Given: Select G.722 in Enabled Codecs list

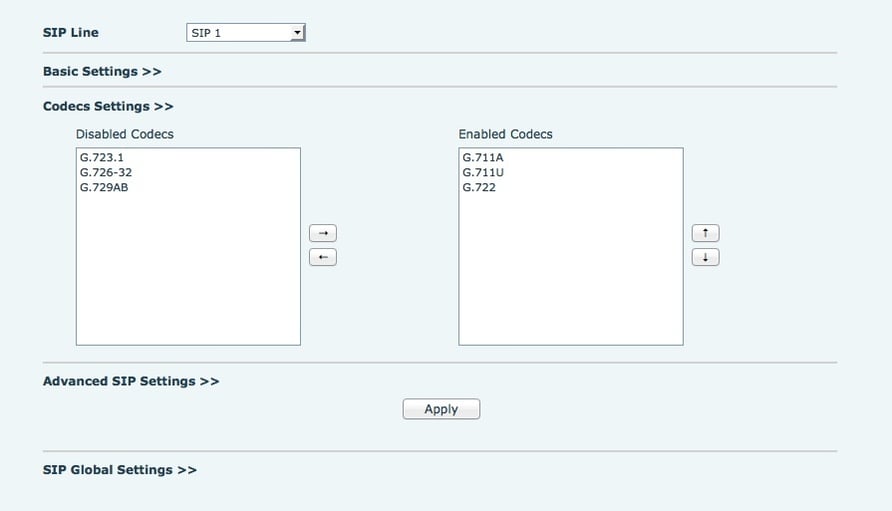Looking at the screenshot, I should pos(479,187).
